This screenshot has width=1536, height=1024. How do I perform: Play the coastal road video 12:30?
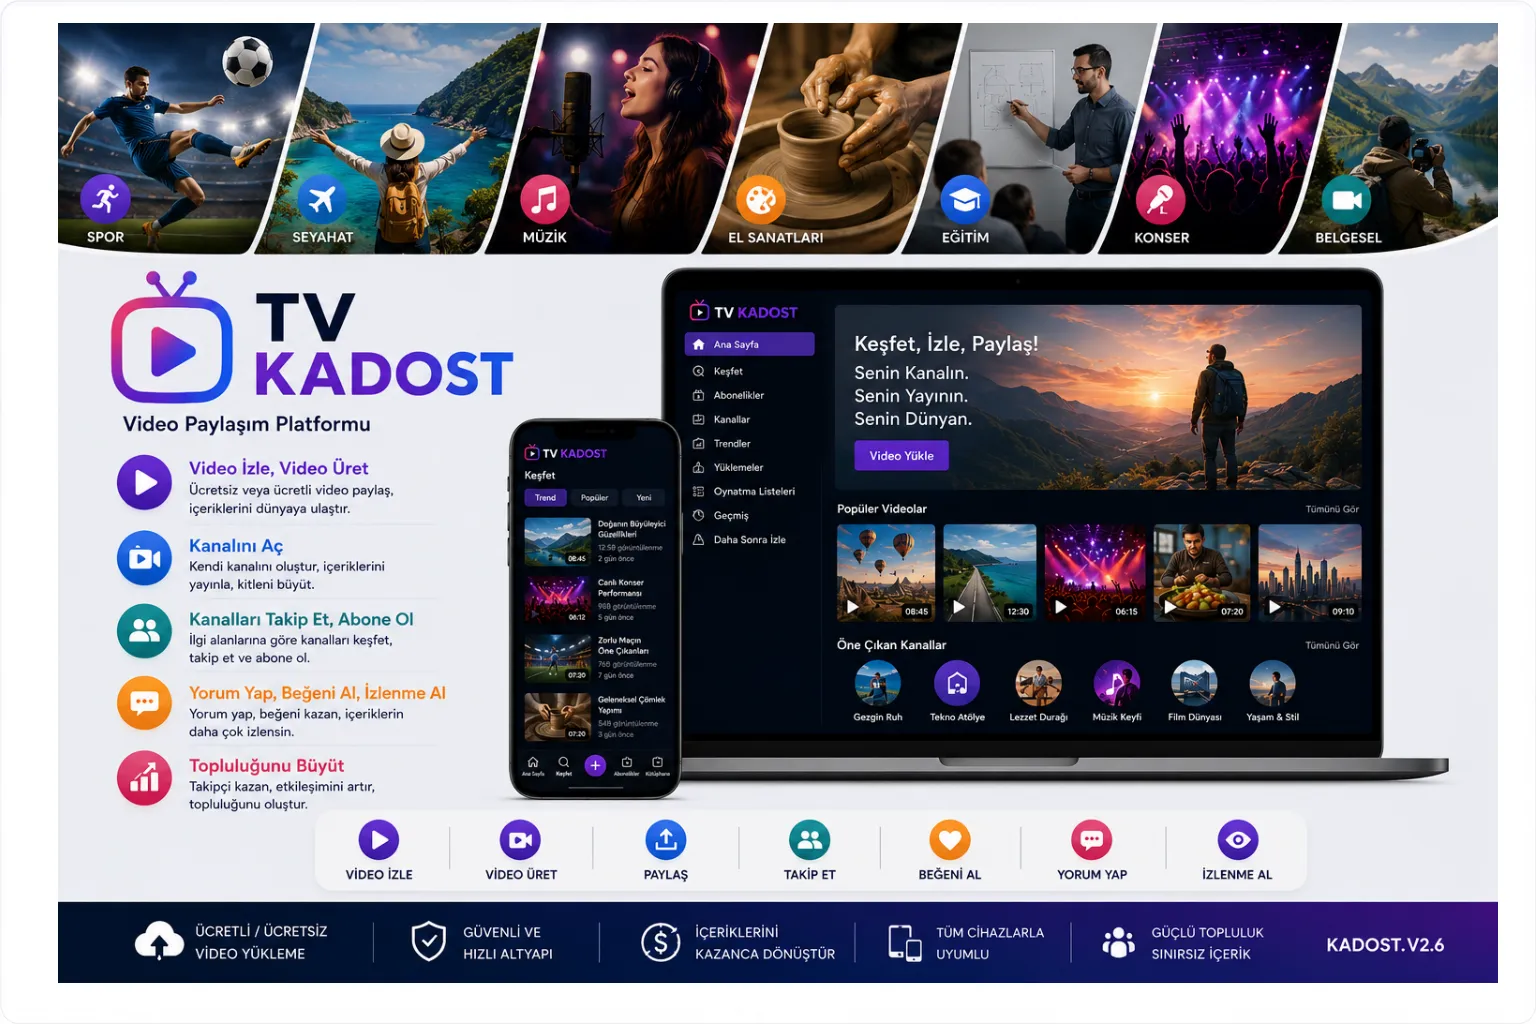990,573
